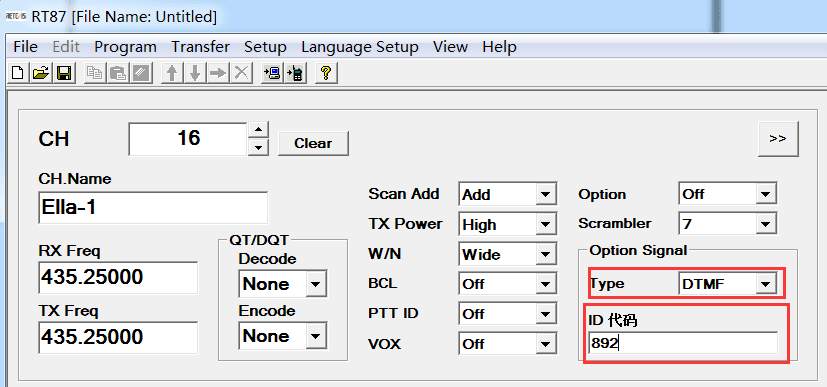Open the Scan Add dropdown
This screenshot has width=827, height=387.
pyautogui.click(x=546, y=195)
